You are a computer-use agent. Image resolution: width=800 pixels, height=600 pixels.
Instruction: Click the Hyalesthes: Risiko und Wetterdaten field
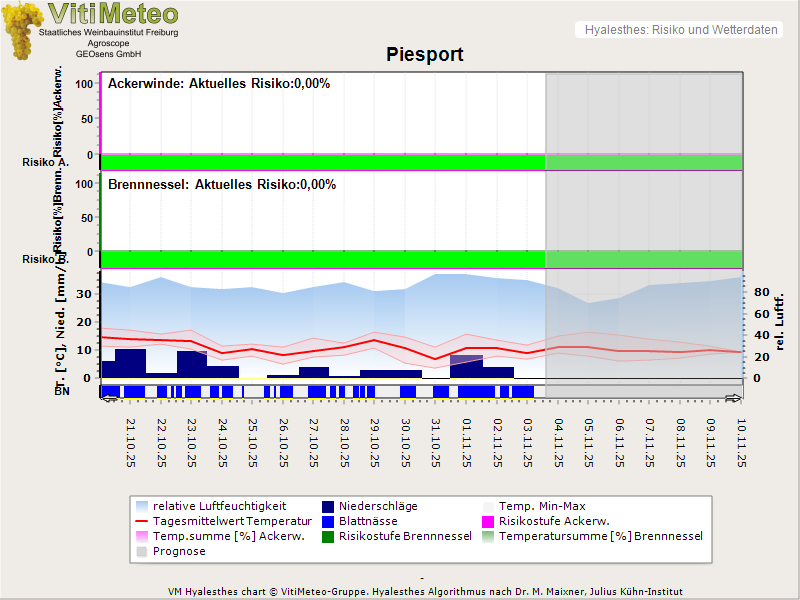click(x=679, y=30)
